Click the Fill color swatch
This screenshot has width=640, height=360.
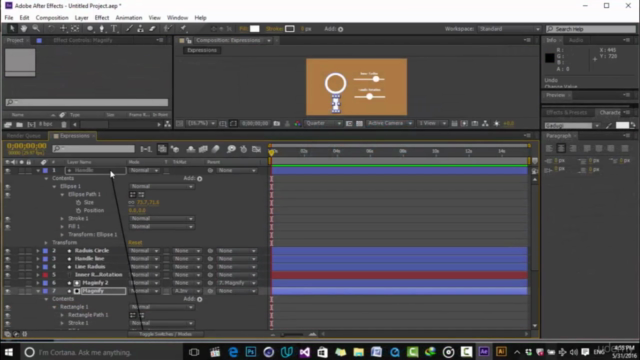255,29
